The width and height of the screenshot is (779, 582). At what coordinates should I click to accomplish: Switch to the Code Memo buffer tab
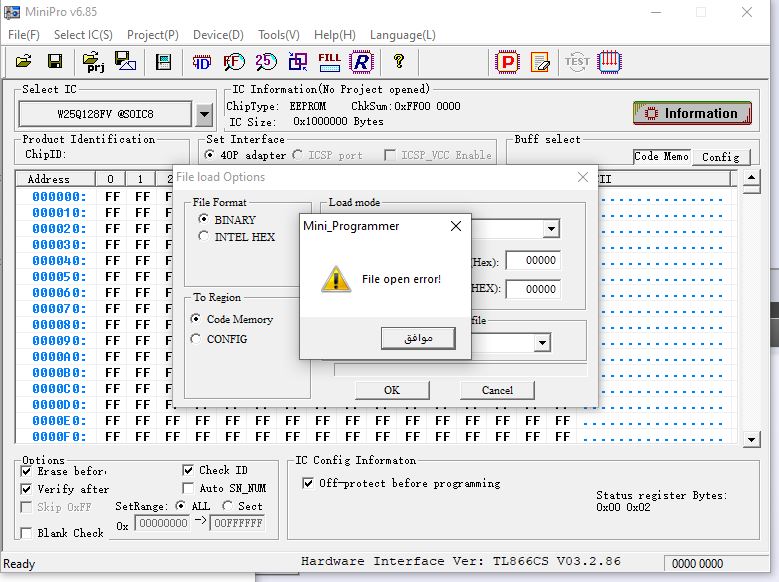tap(661, 157)
